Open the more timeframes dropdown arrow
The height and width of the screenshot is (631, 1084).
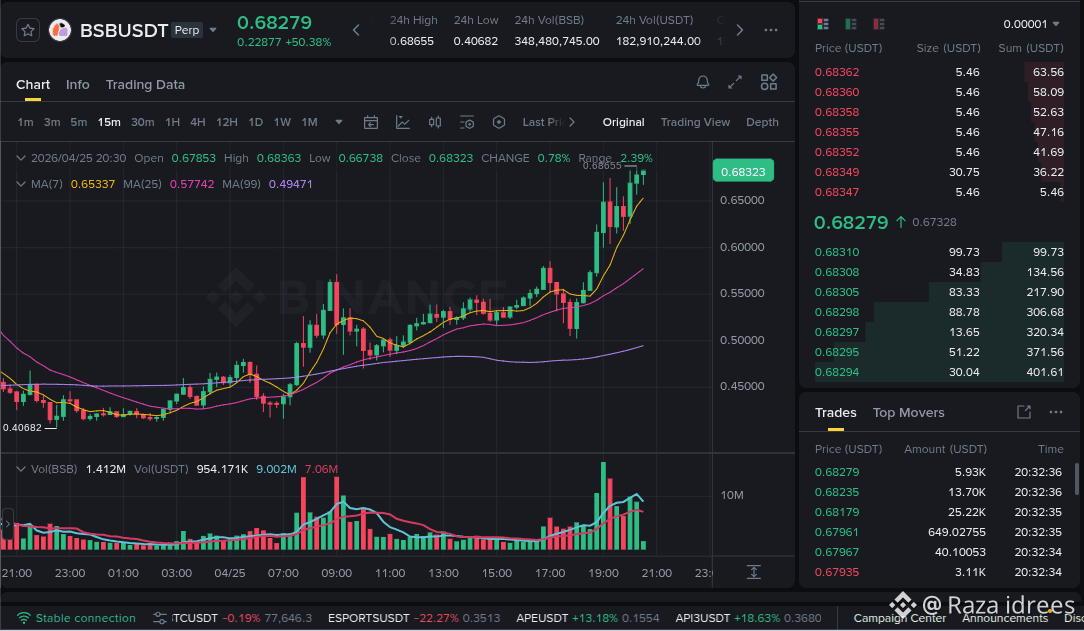tap(339, 122)
